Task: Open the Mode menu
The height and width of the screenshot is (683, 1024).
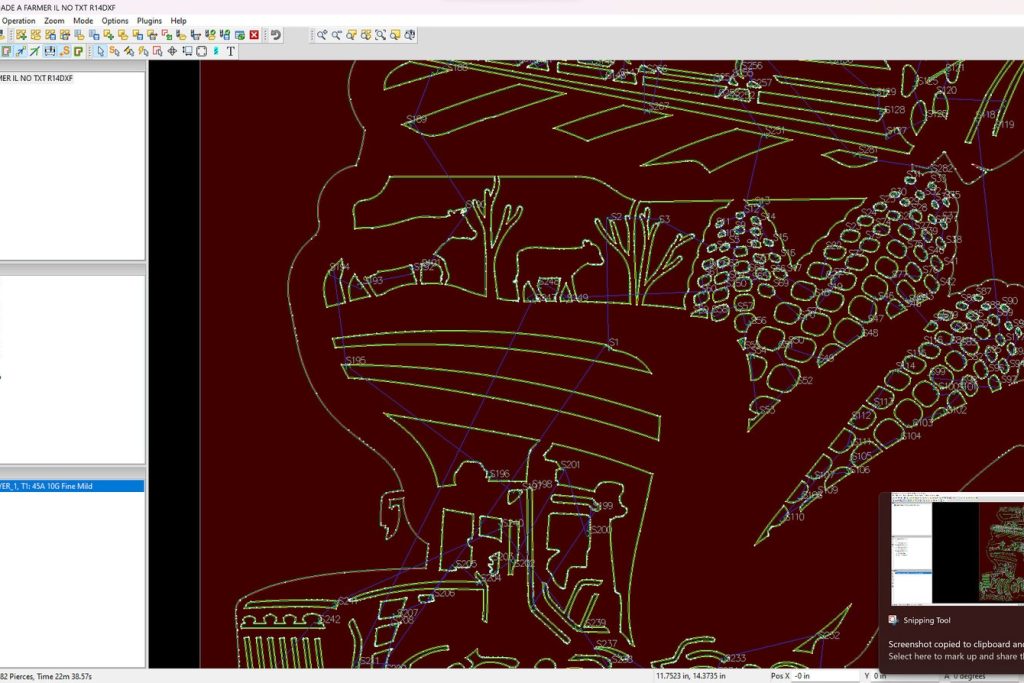Action: (83, 20)
